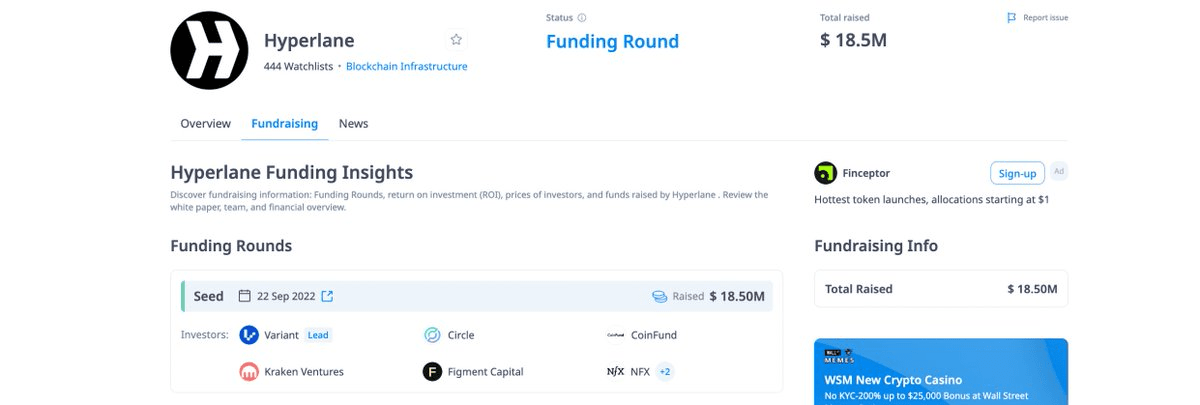Click the Report issue flag icon

[1012, 18]
